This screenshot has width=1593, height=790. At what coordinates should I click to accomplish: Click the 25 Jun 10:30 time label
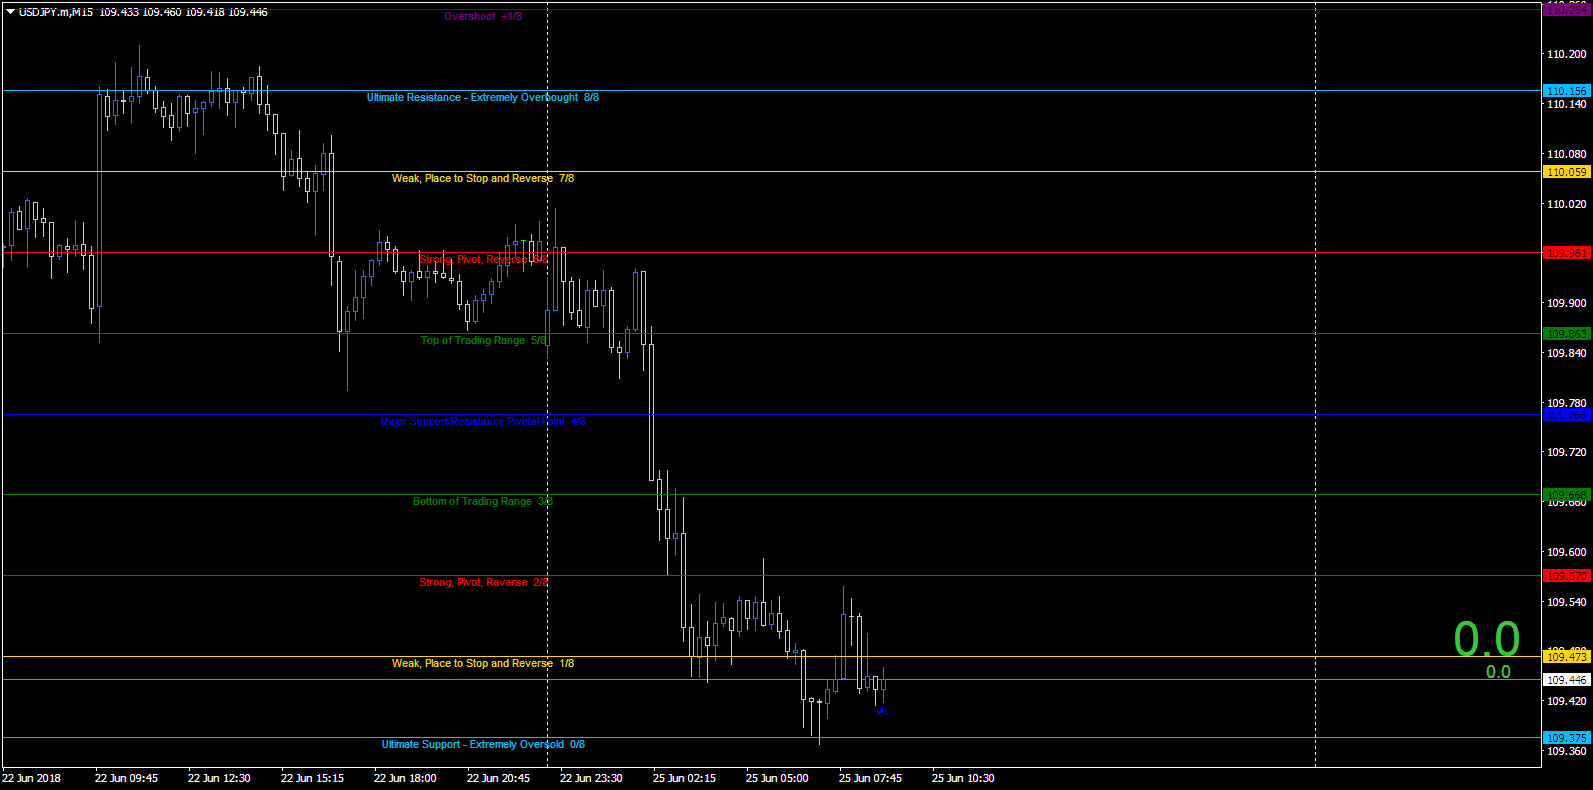tap(963, 778)
